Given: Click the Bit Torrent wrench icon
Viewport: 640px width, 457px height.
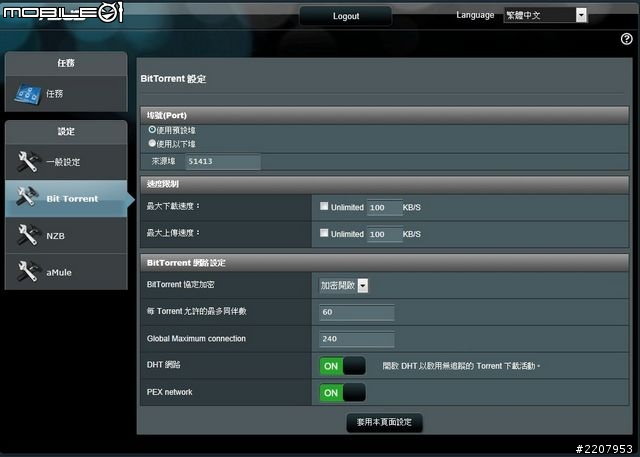Looking at the screenshot, I should point(27,198).
